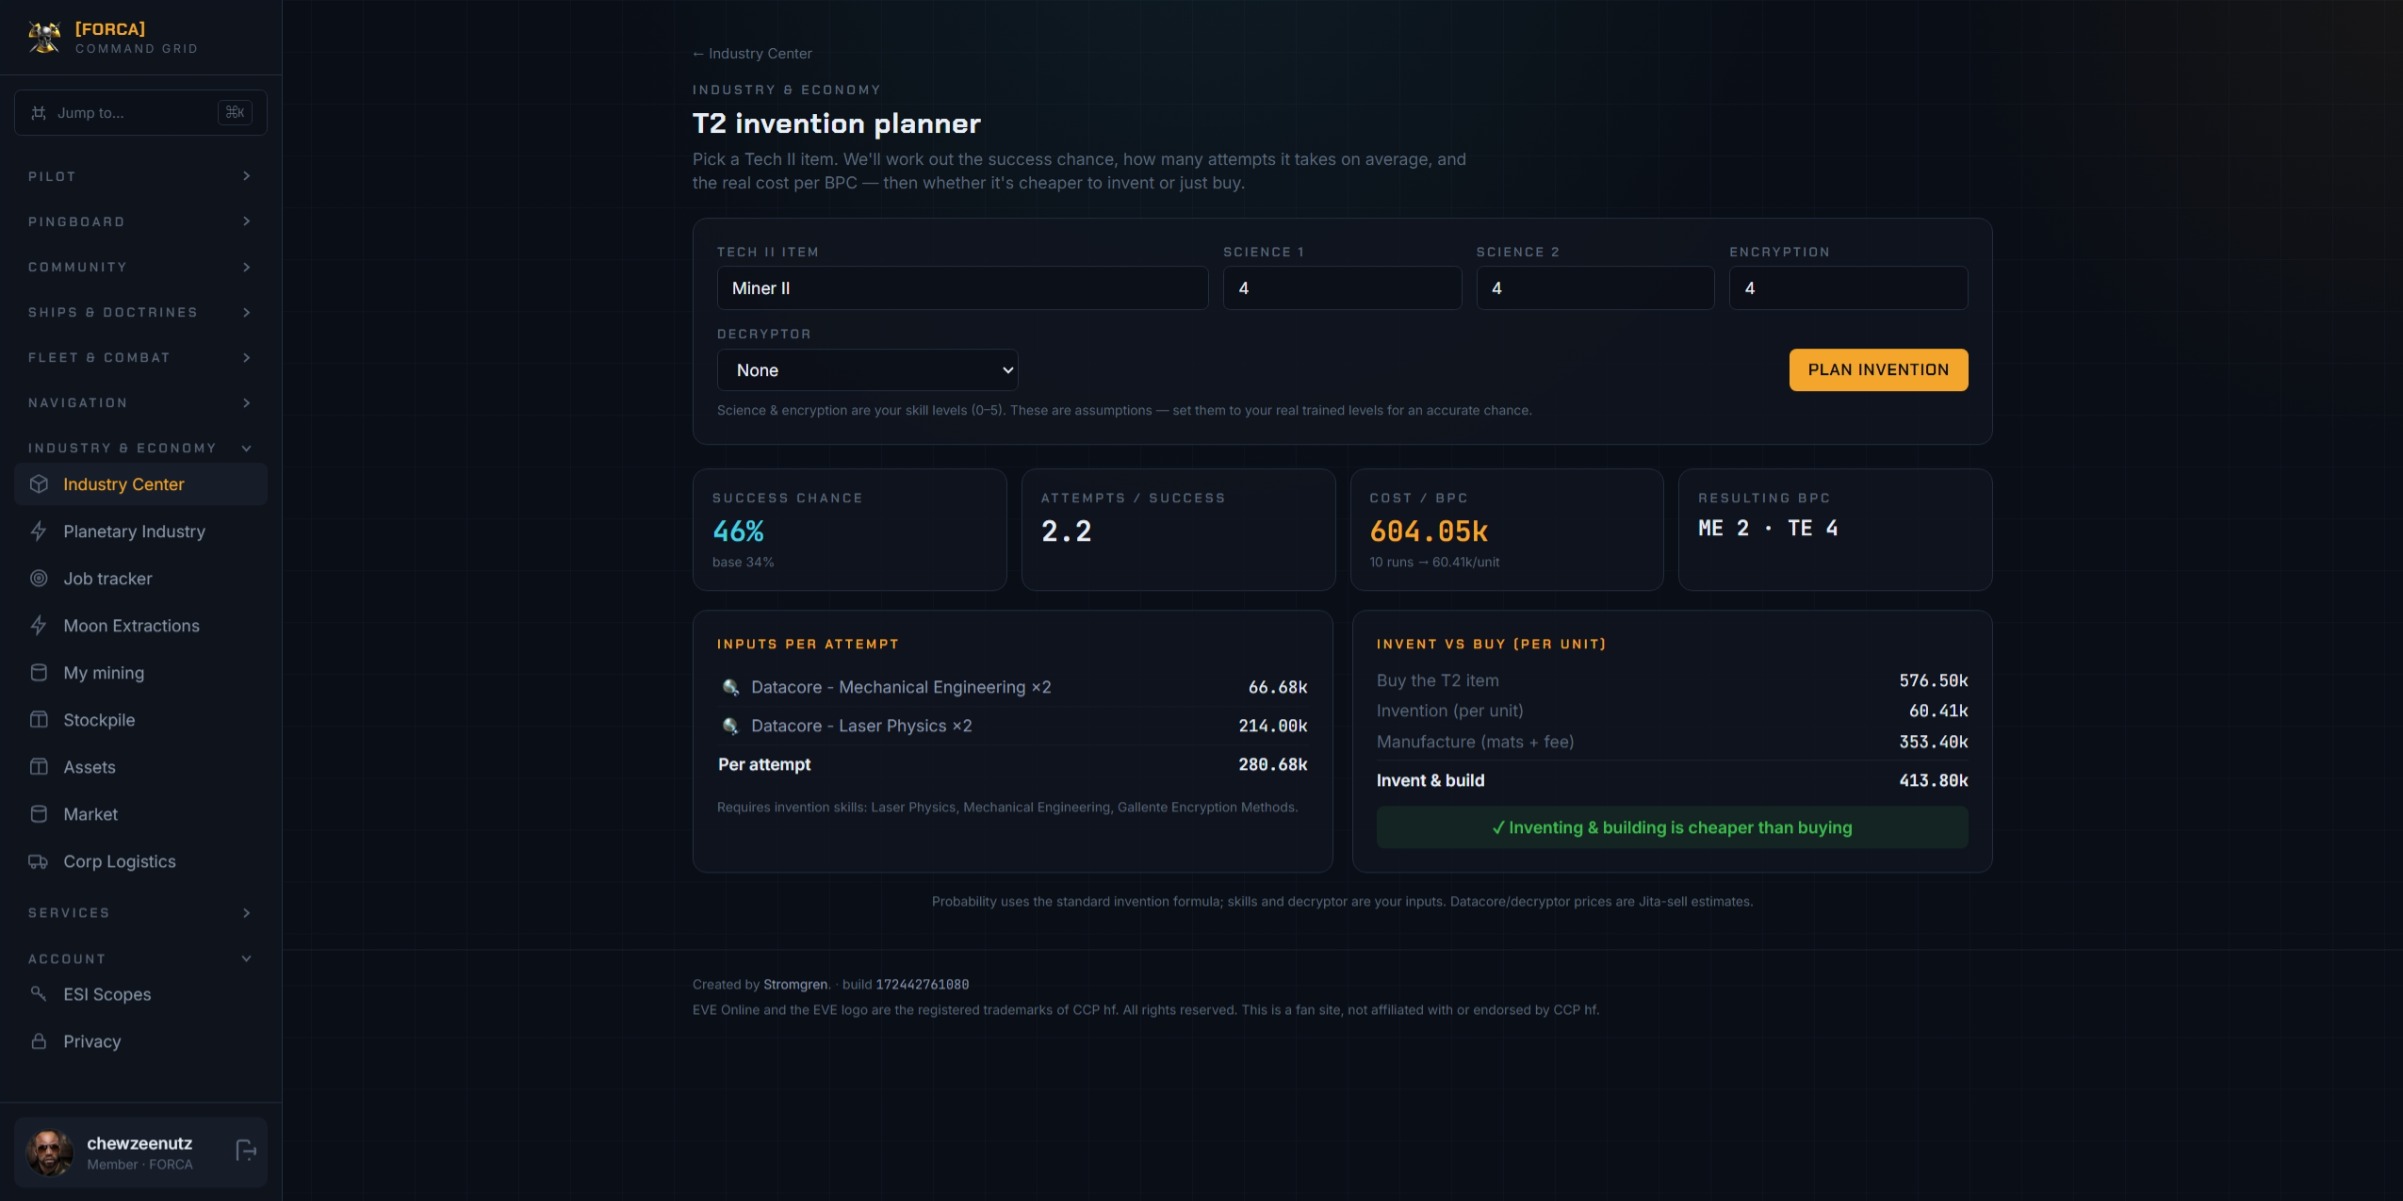Click the Market icon

click(39, 813)
